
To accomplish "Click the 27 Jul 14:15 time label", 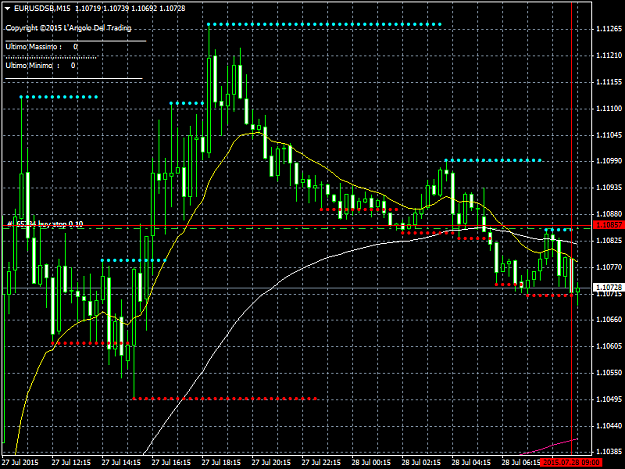I will (x=121, y=463).
